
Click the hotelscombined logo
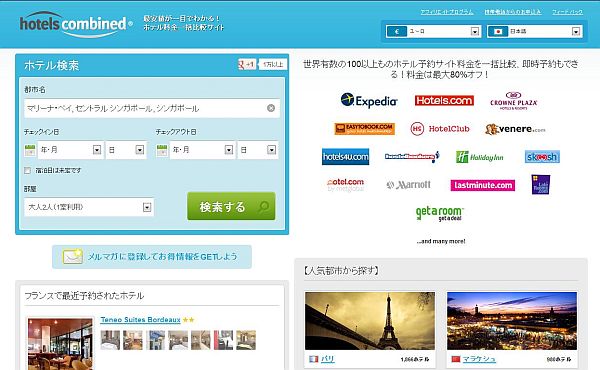pyautogui.click(x=76, y=24)
